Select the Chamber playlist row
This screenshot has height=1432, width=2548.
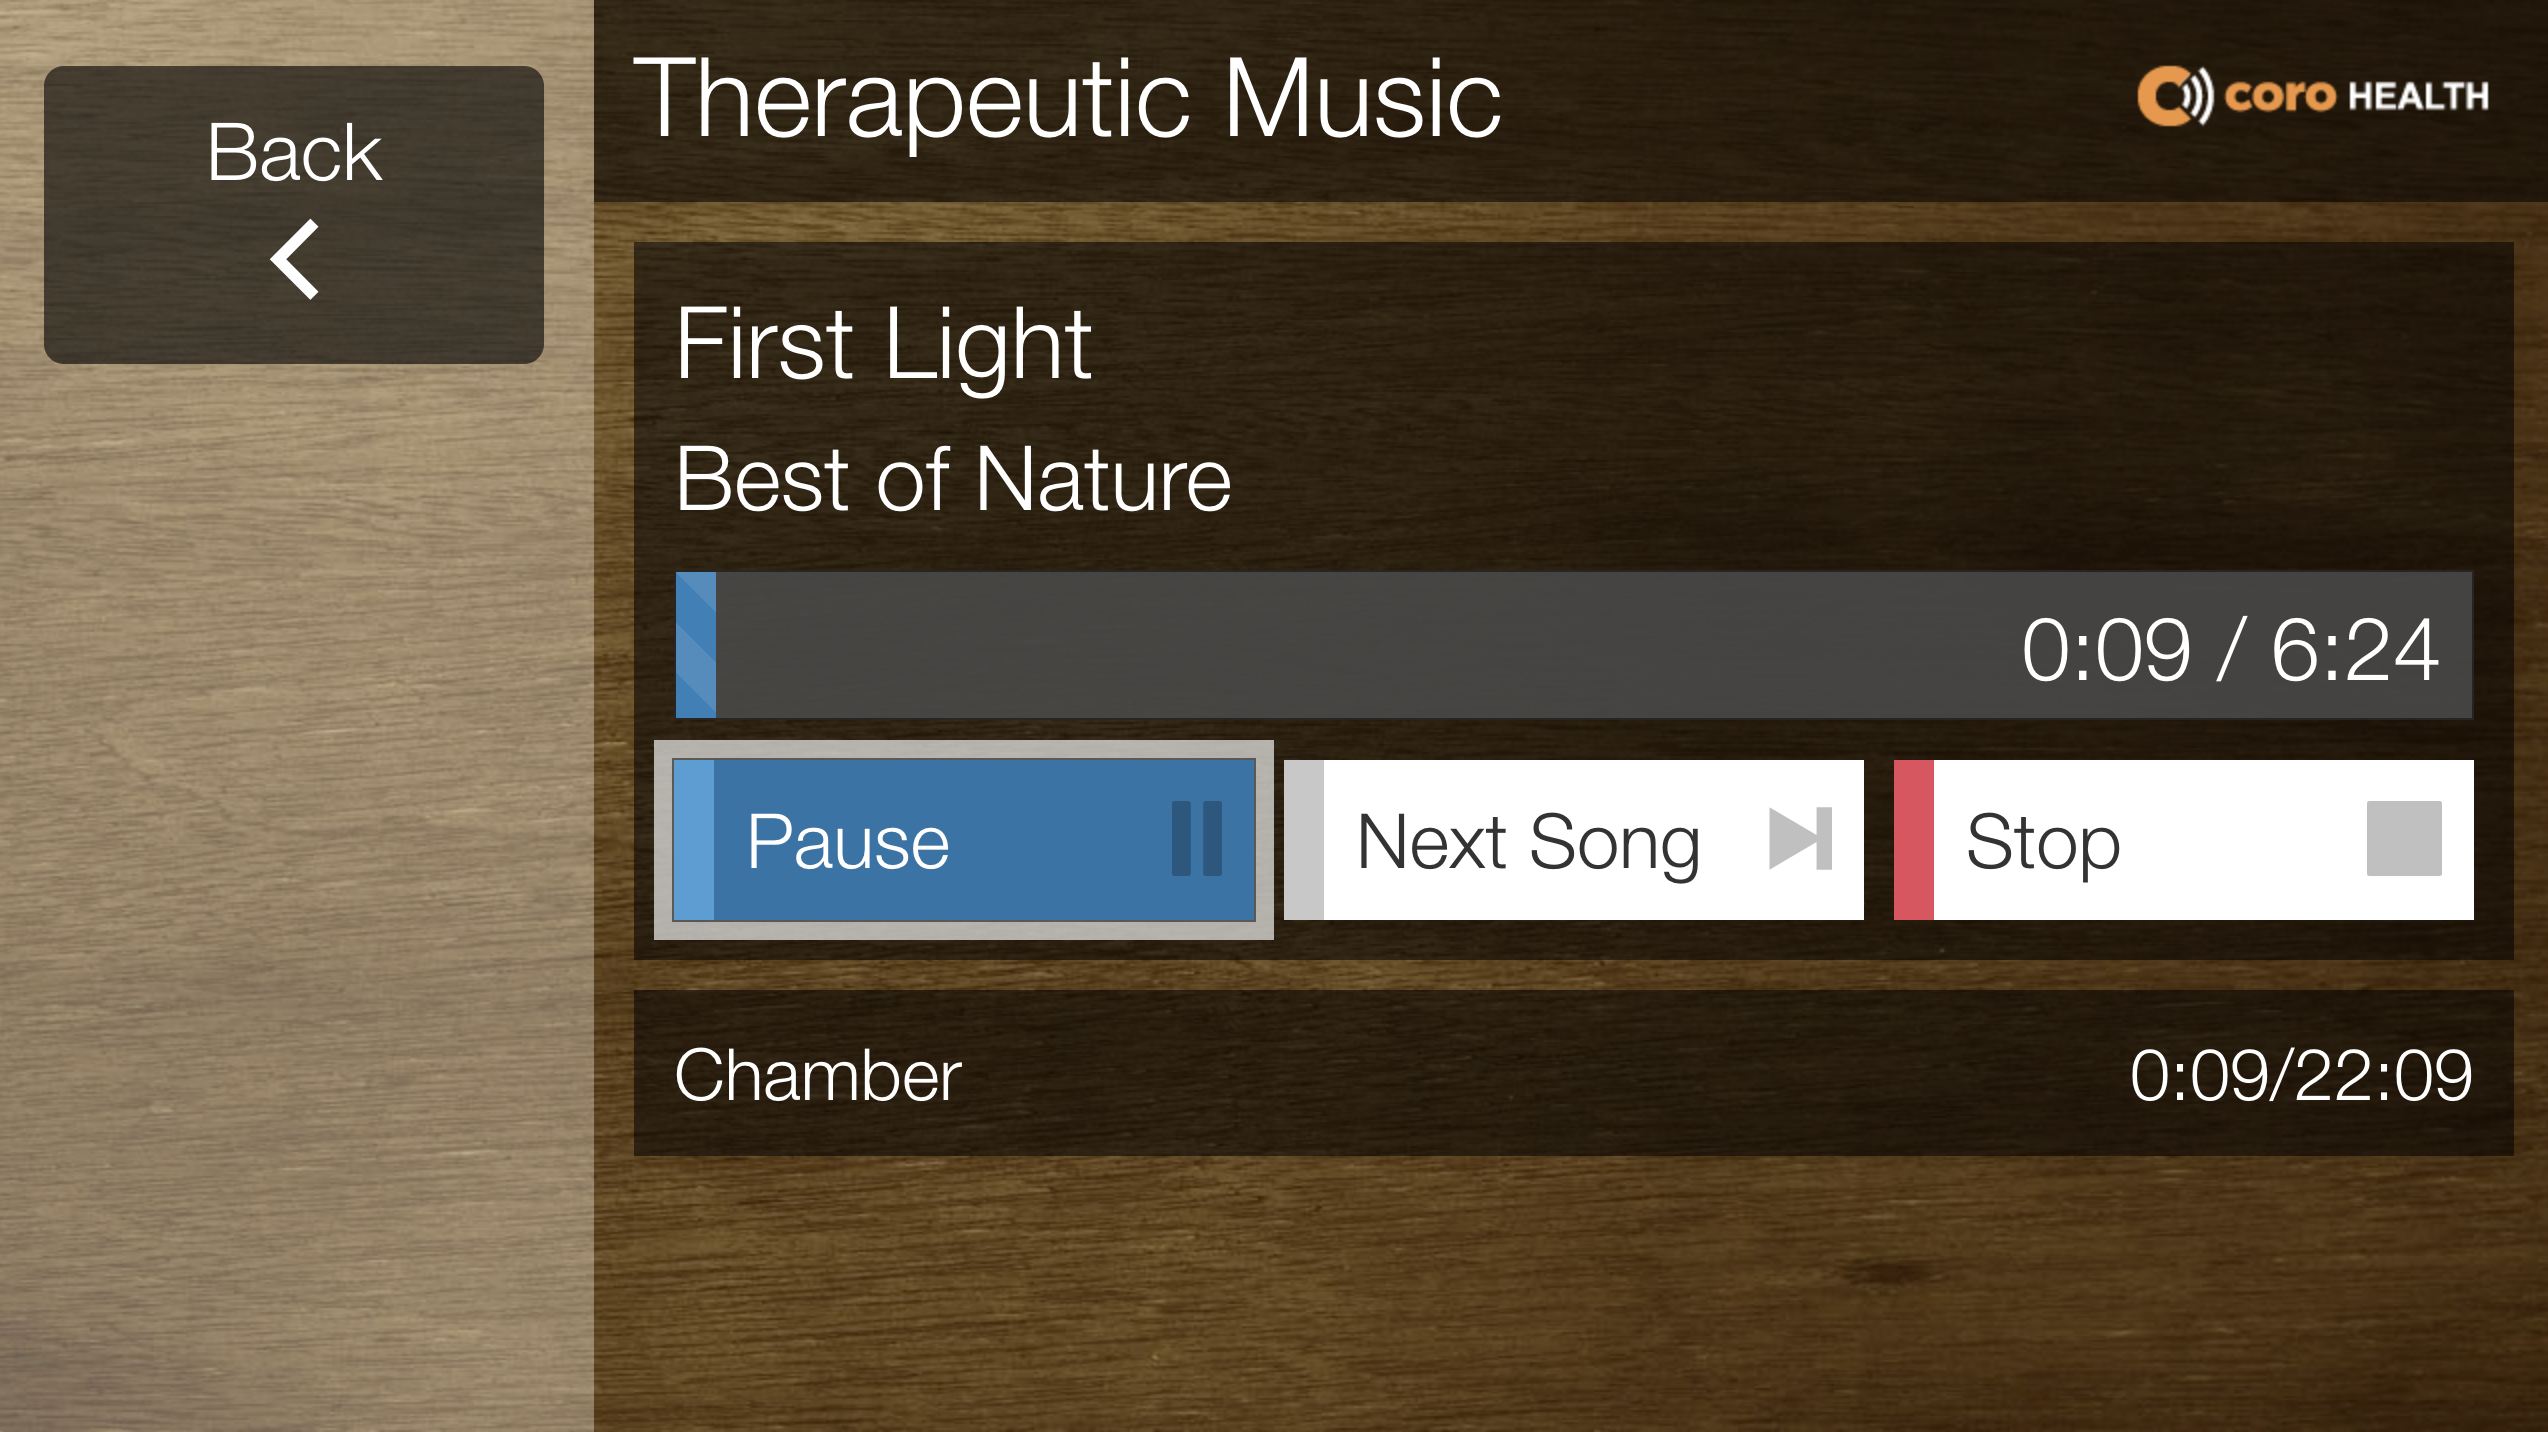tap(1574, 1074)
